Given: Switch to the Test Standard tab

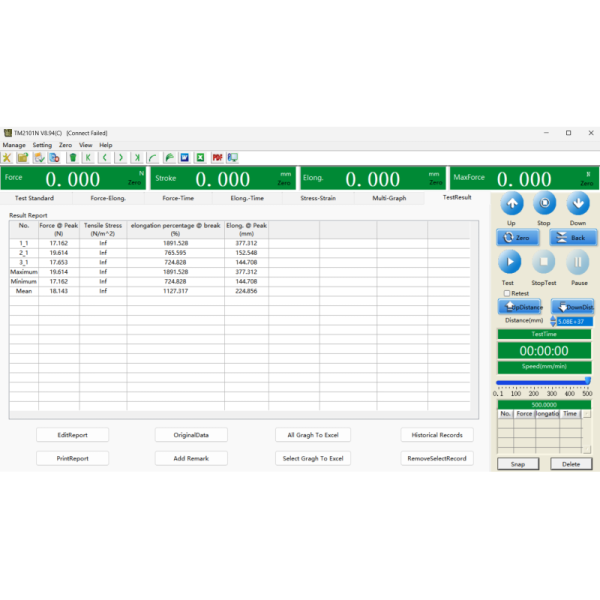Looking at the screenshot, I should coord(34,198).
